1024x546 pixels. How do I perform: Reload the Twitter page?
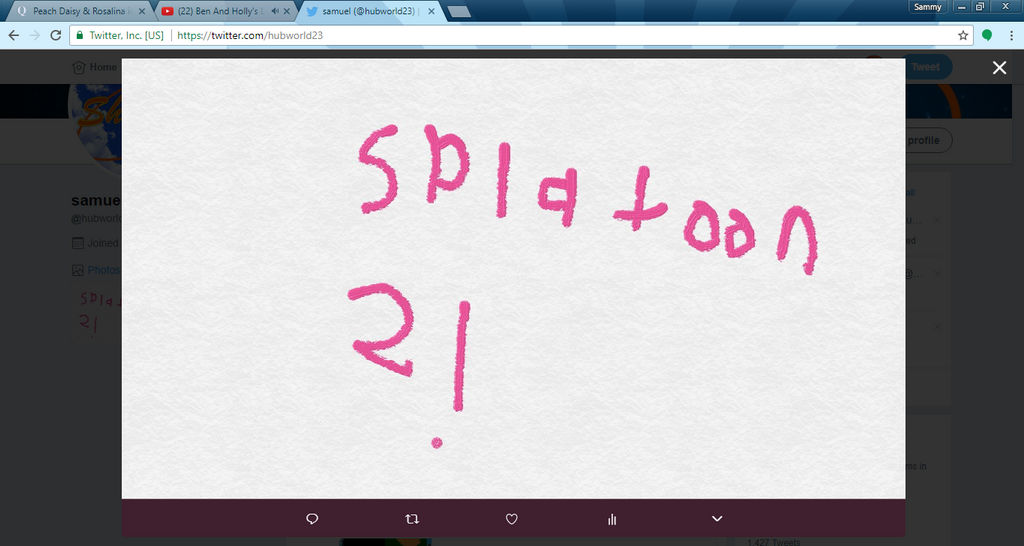pyautogui.click(x=56, y=35)
